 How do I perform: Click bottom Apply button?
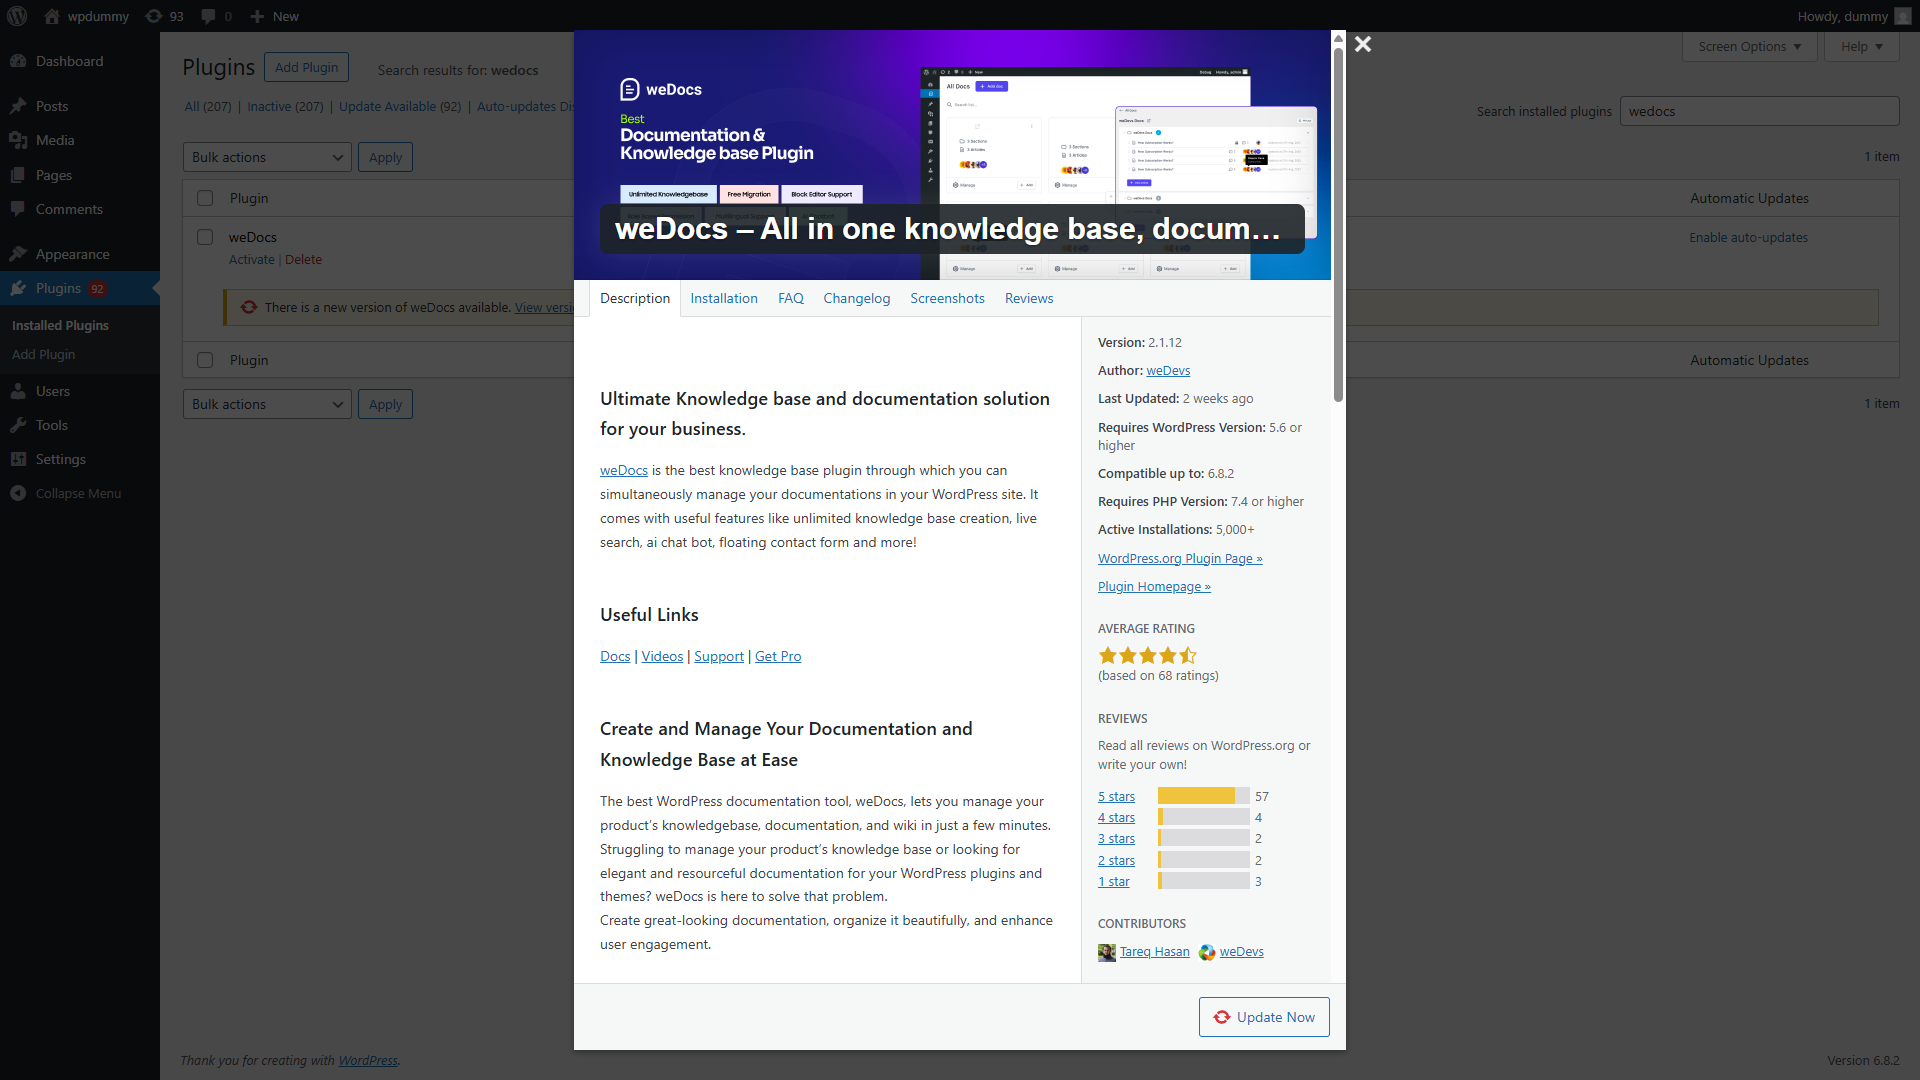[x=385, y=404]
